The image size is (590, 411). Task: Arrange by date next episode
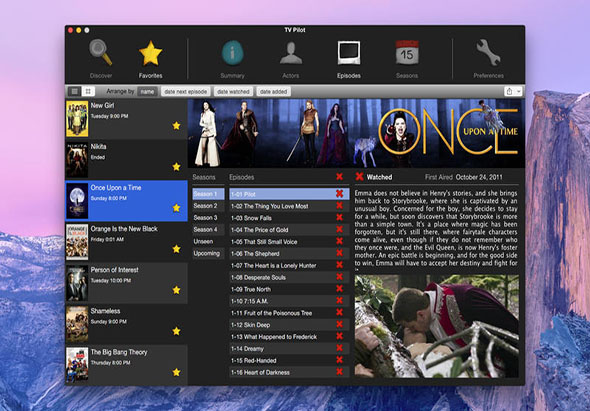coord(186,91)
